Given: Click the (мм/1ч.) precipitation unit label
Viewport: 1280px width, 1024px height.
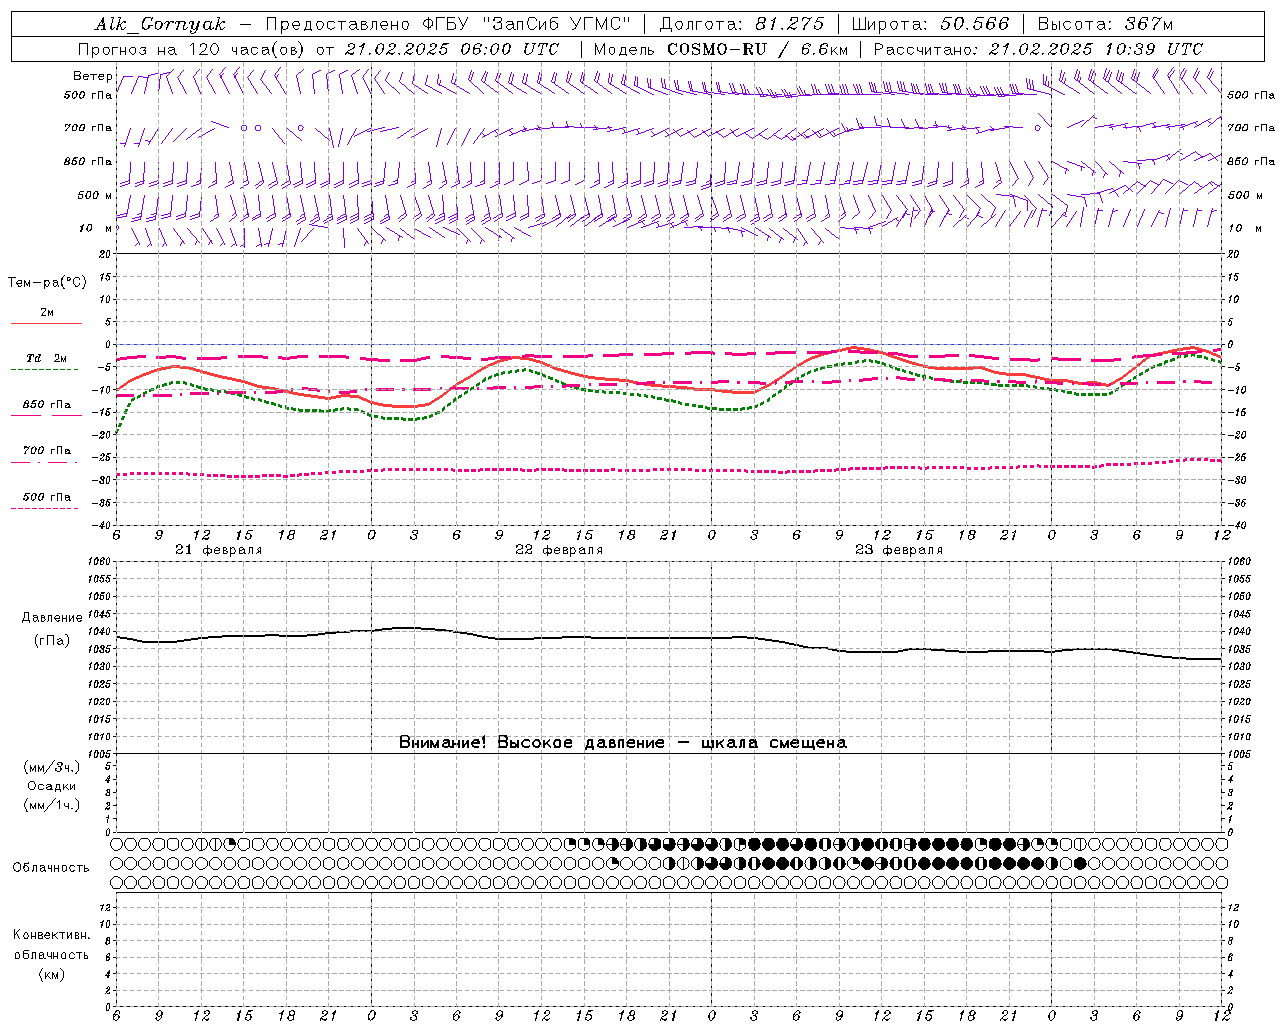Looking at the screenshot, I should coord(52,805).
